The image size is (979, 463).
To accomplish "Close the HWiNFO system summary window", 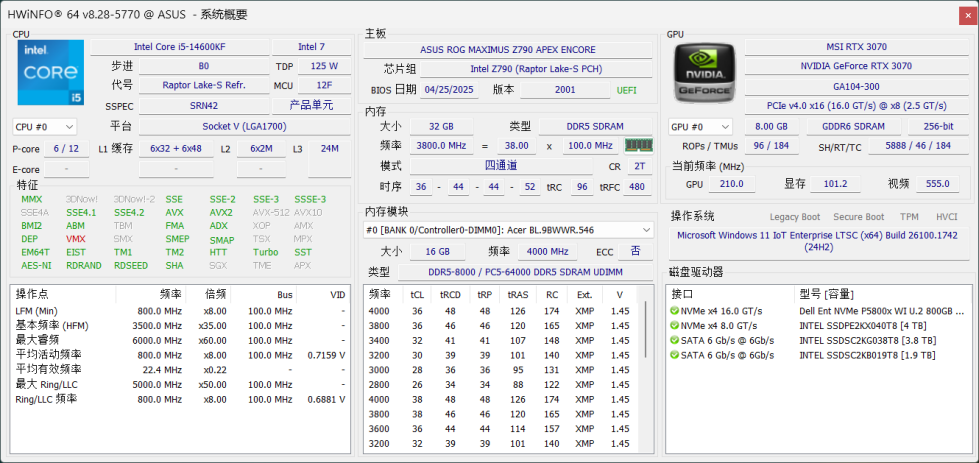I will click(x=969, y=16).
